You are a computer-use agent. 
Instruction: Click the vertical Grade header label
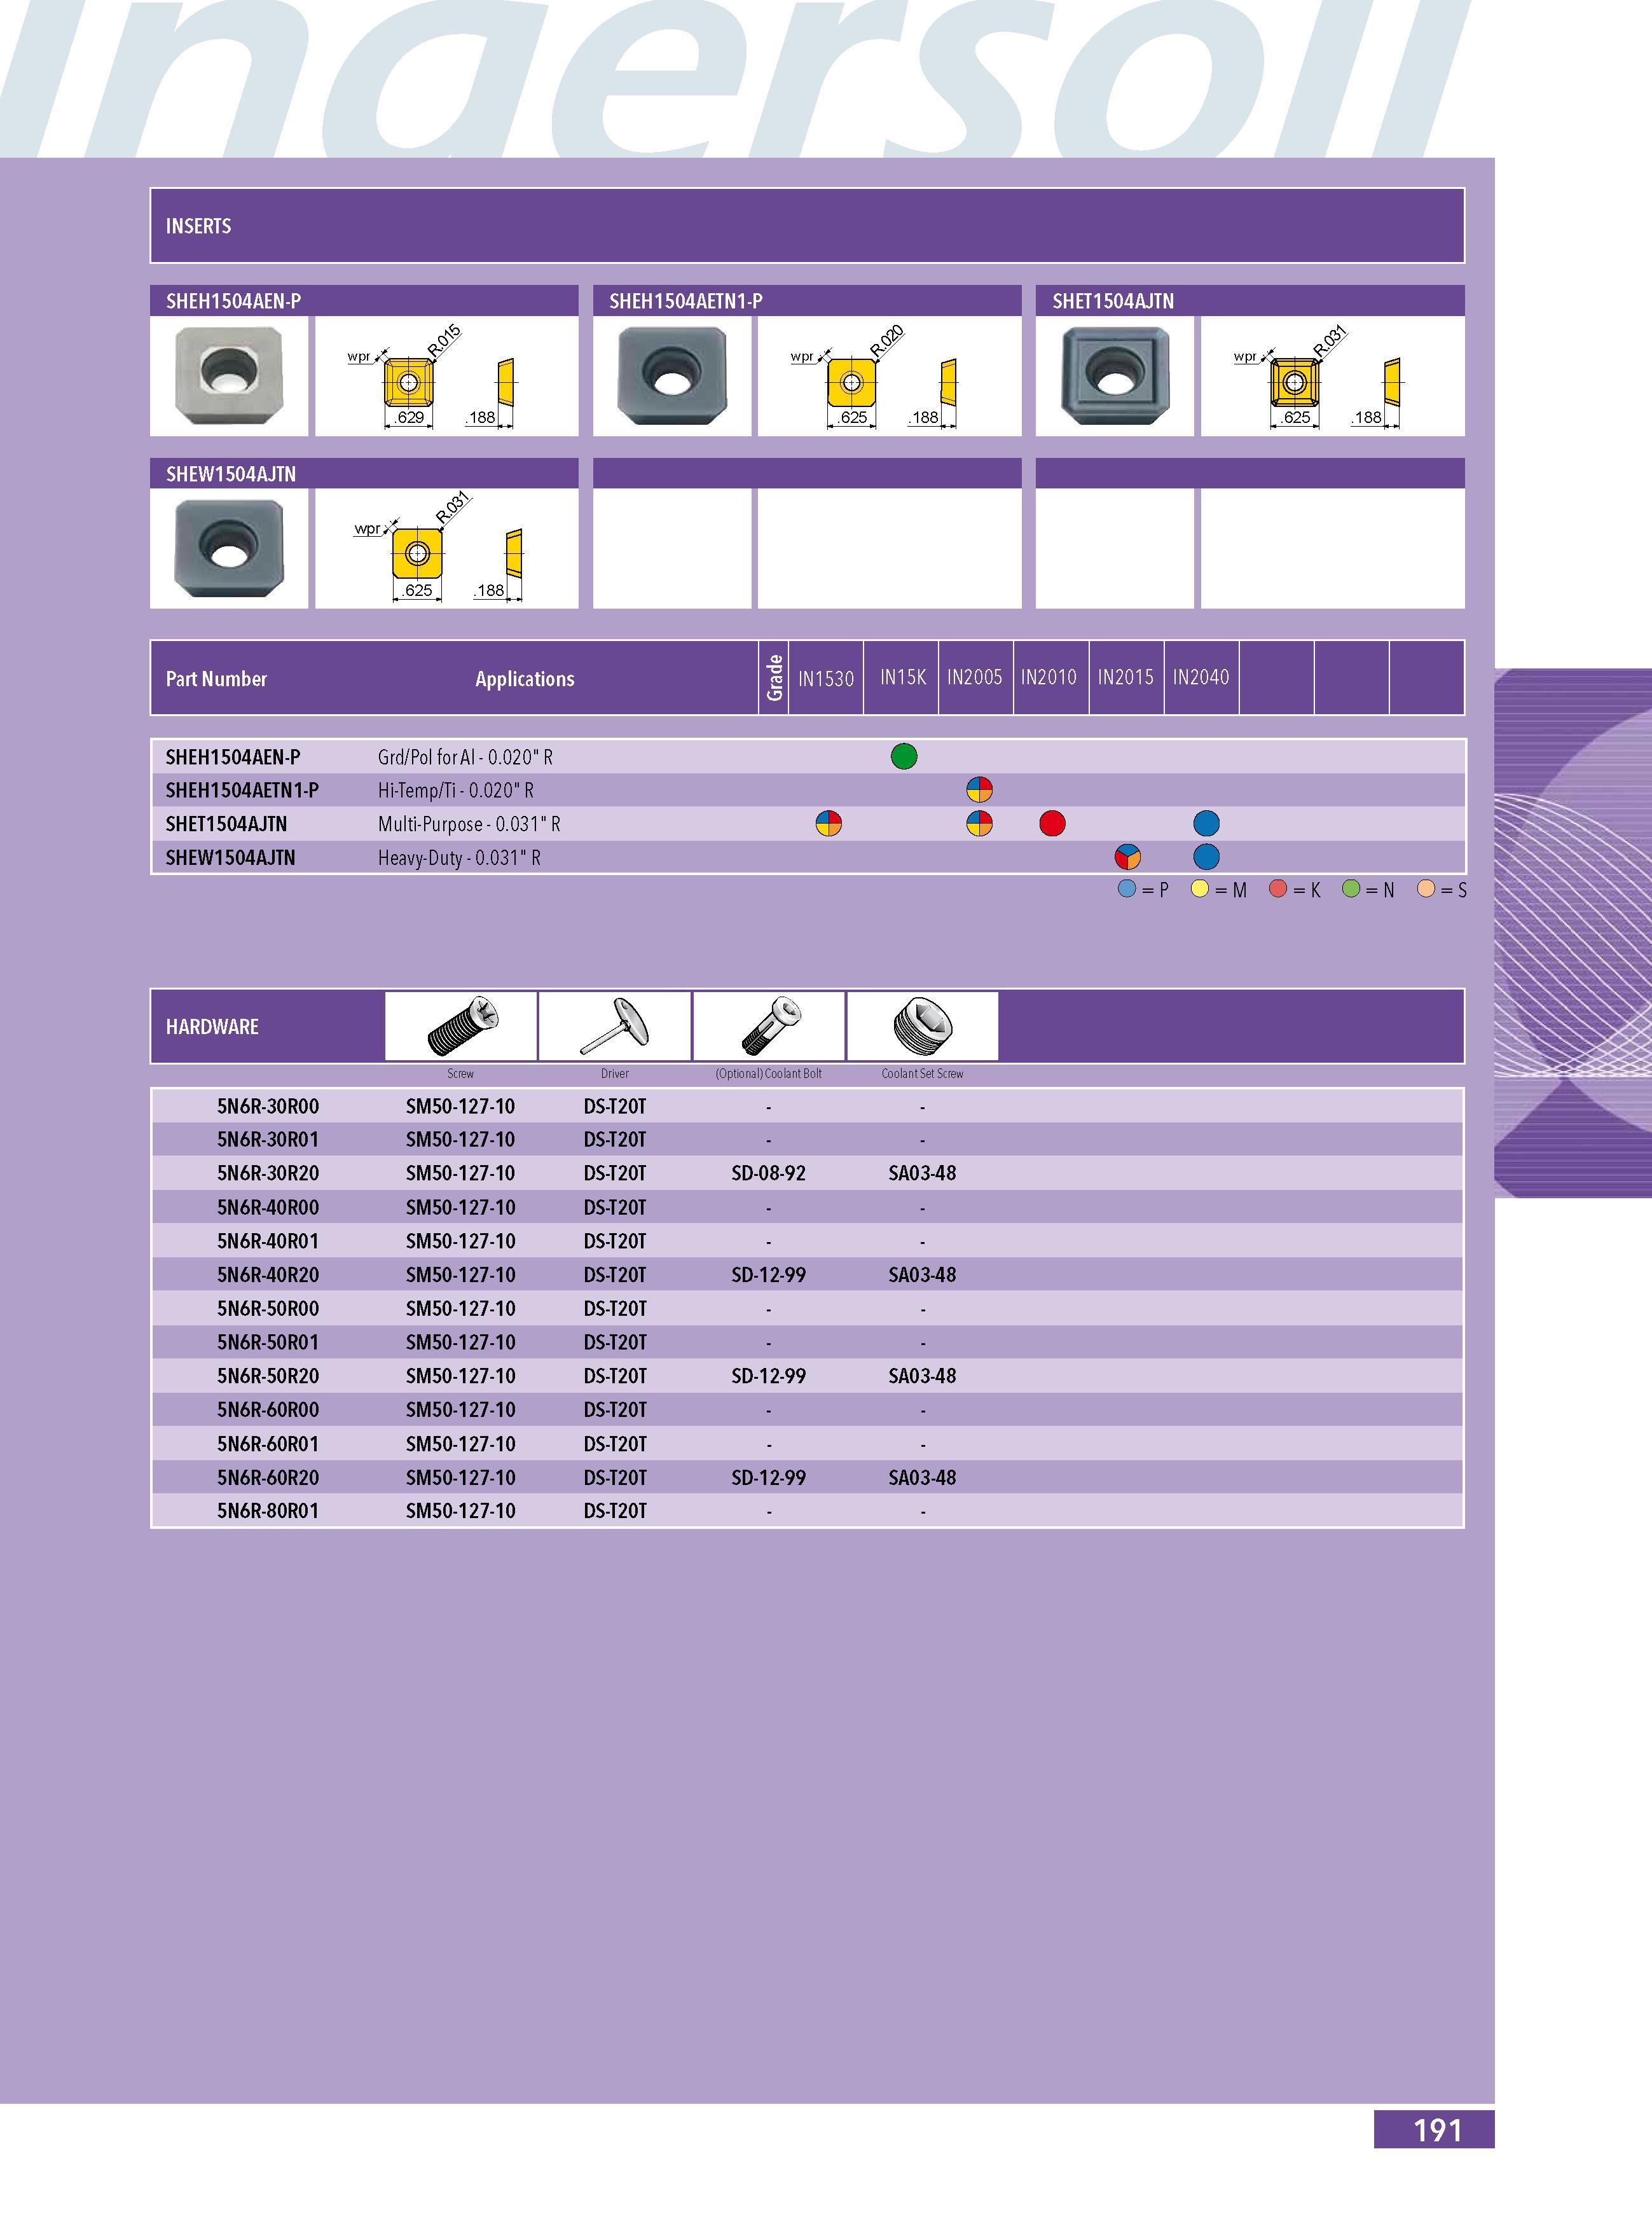pos(775,678)
